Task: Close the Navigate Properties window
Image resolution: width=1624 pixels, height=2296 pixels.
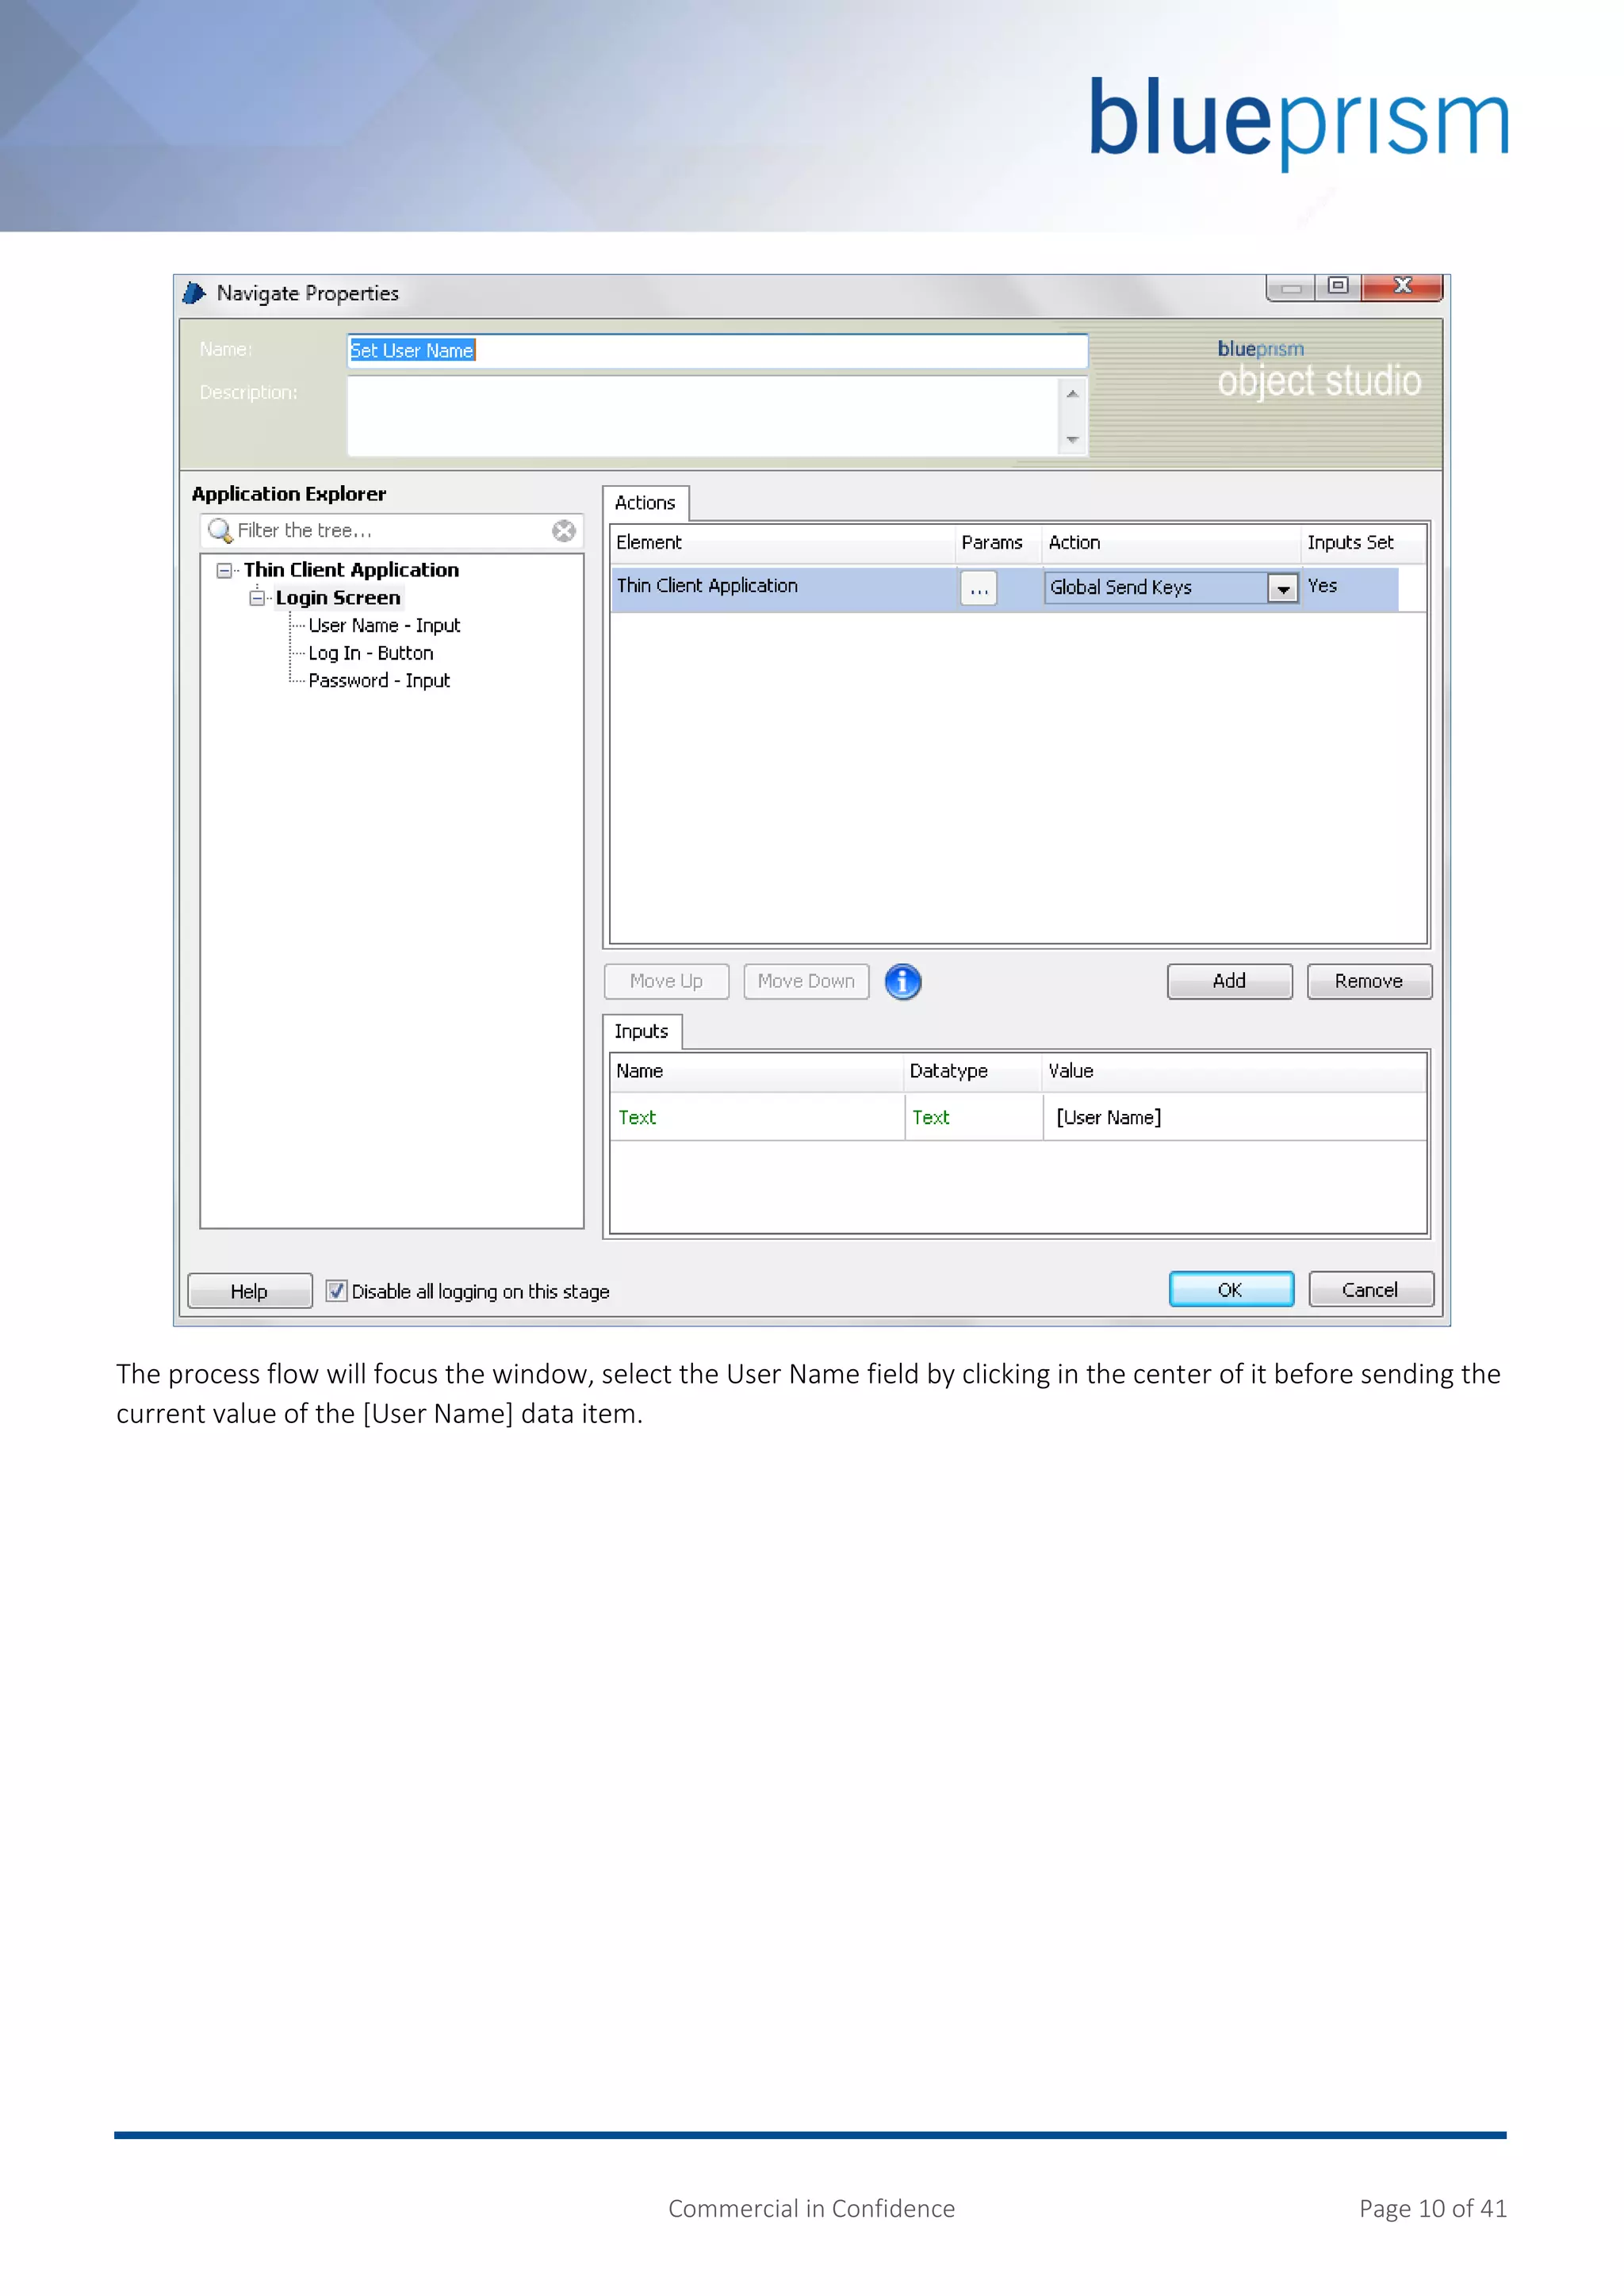Action: pos(1402,286)
